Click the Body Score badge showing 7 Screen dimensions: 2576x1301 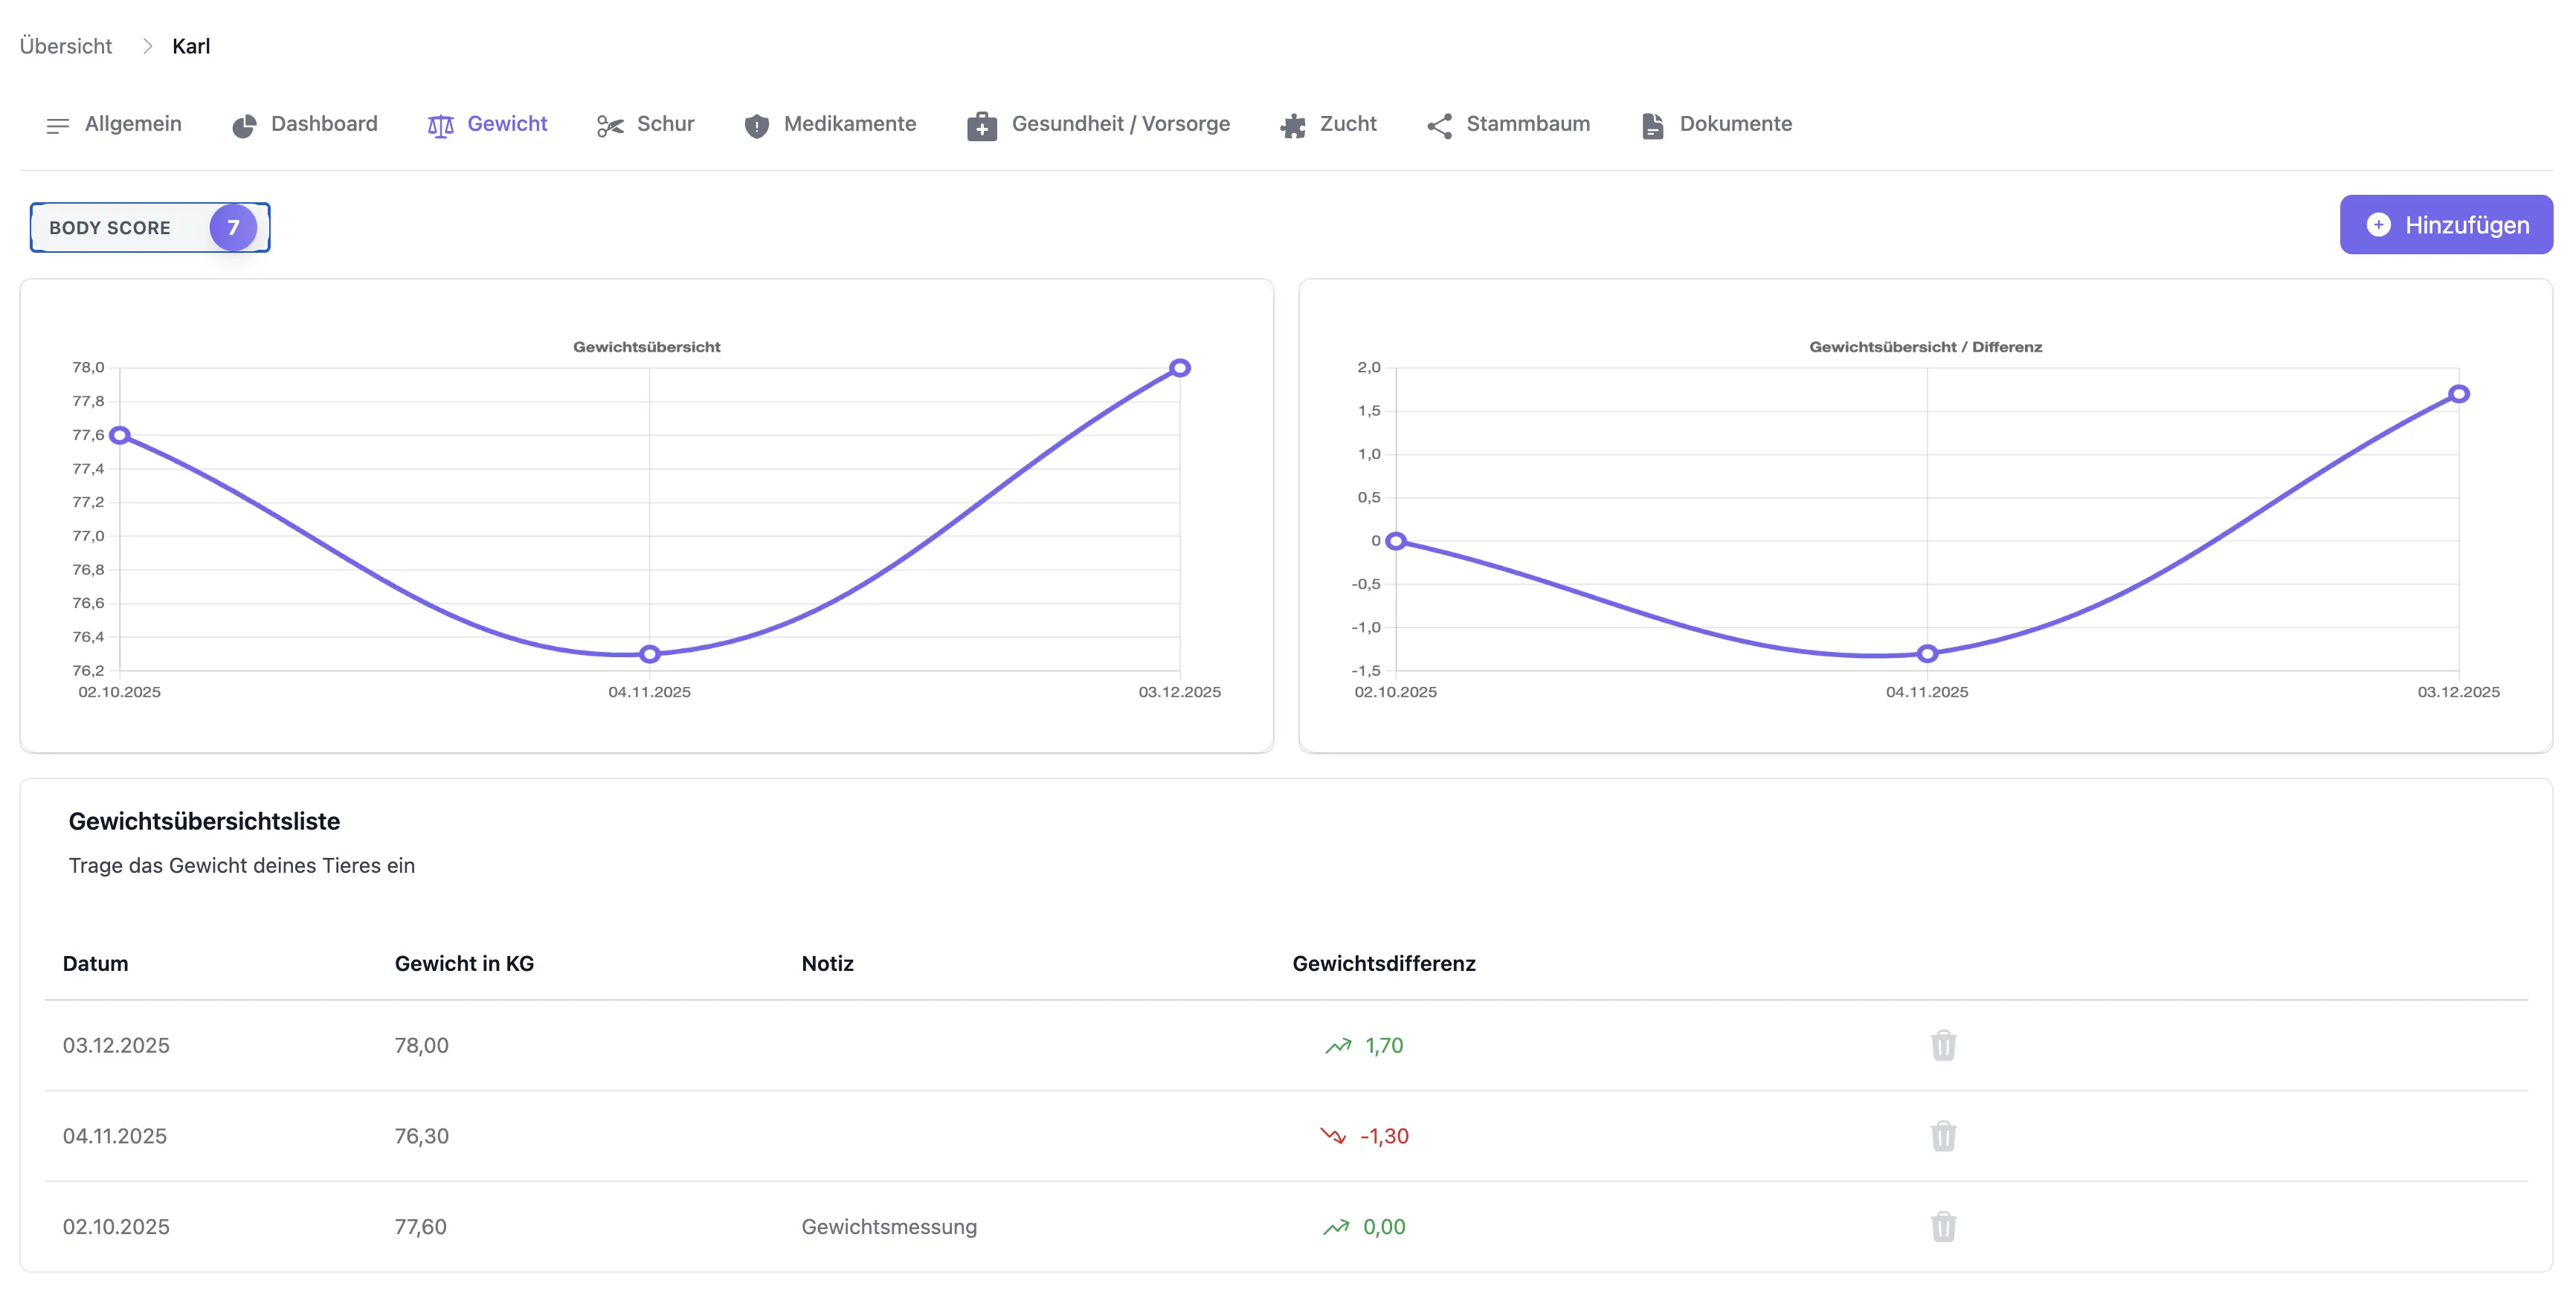point(232,227)
